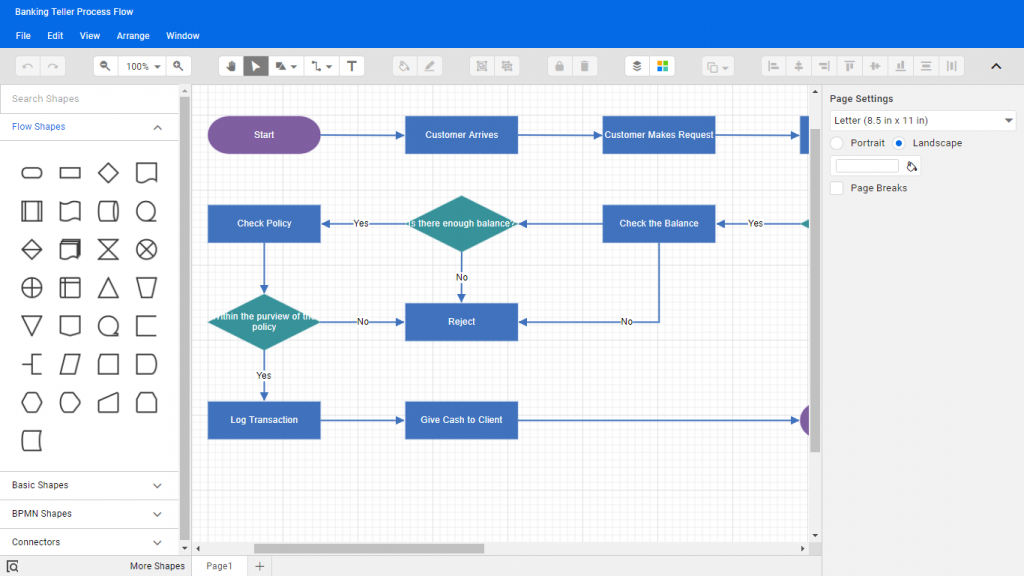
Task: Click the Search Shapes input field
Action: pos(90,99)
